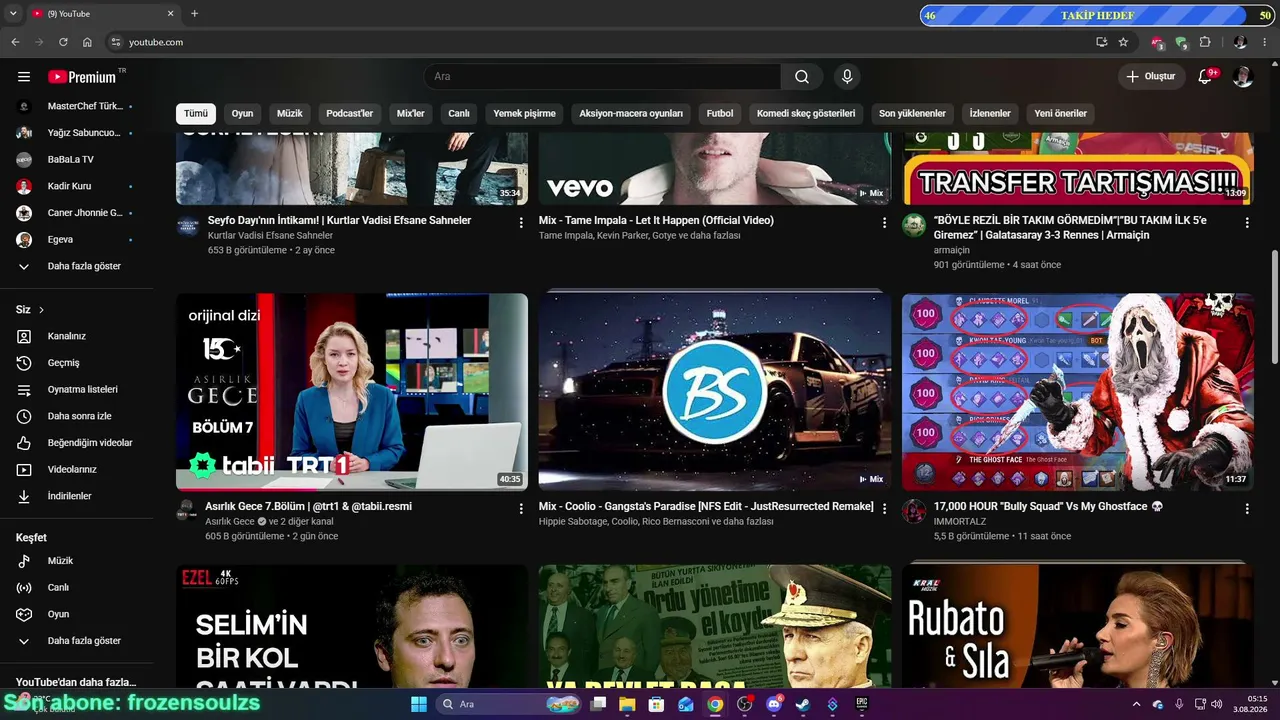Select the Podcast'ler chip

tap(350, 113)
